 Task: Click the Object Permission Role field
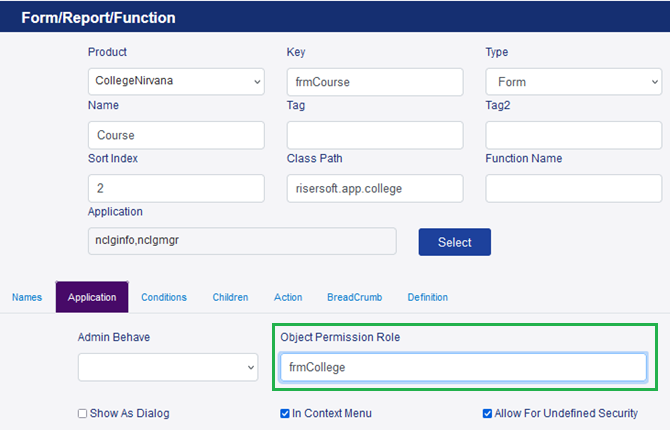point(463,367)
